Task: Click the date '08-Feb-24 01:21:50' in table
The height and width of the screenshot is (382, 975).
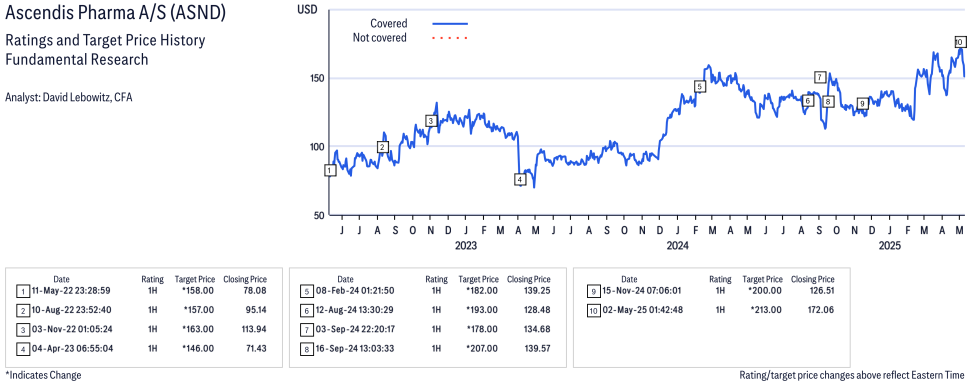Action: click(x=356, y=291)
